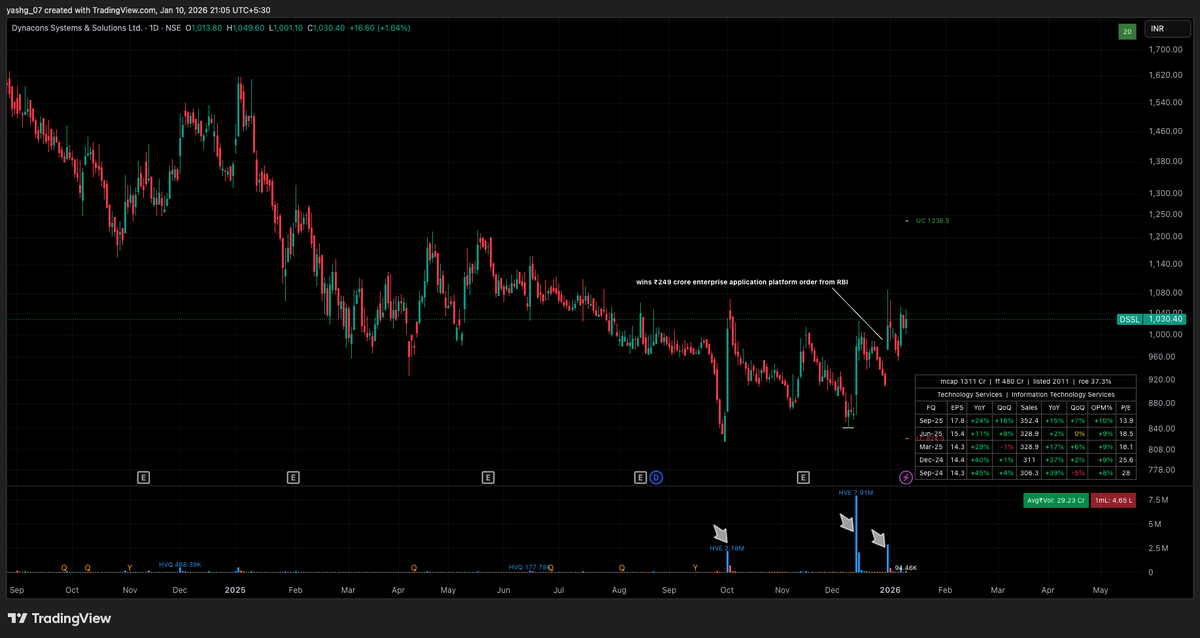Click the orange Q marker near April 2025
Image resolution: width=1200 pixels, height=638 pixels.
point(414,567)
